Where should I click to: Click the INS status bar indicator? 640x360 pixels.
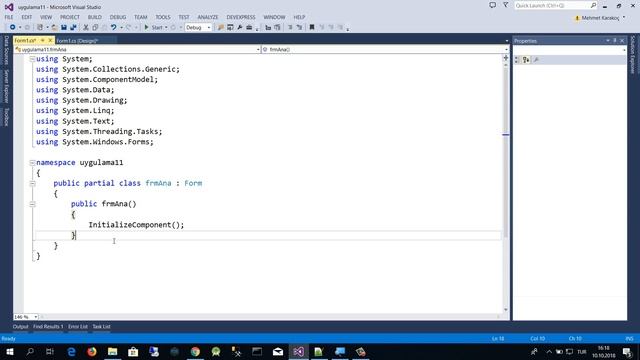coord(629,338)
